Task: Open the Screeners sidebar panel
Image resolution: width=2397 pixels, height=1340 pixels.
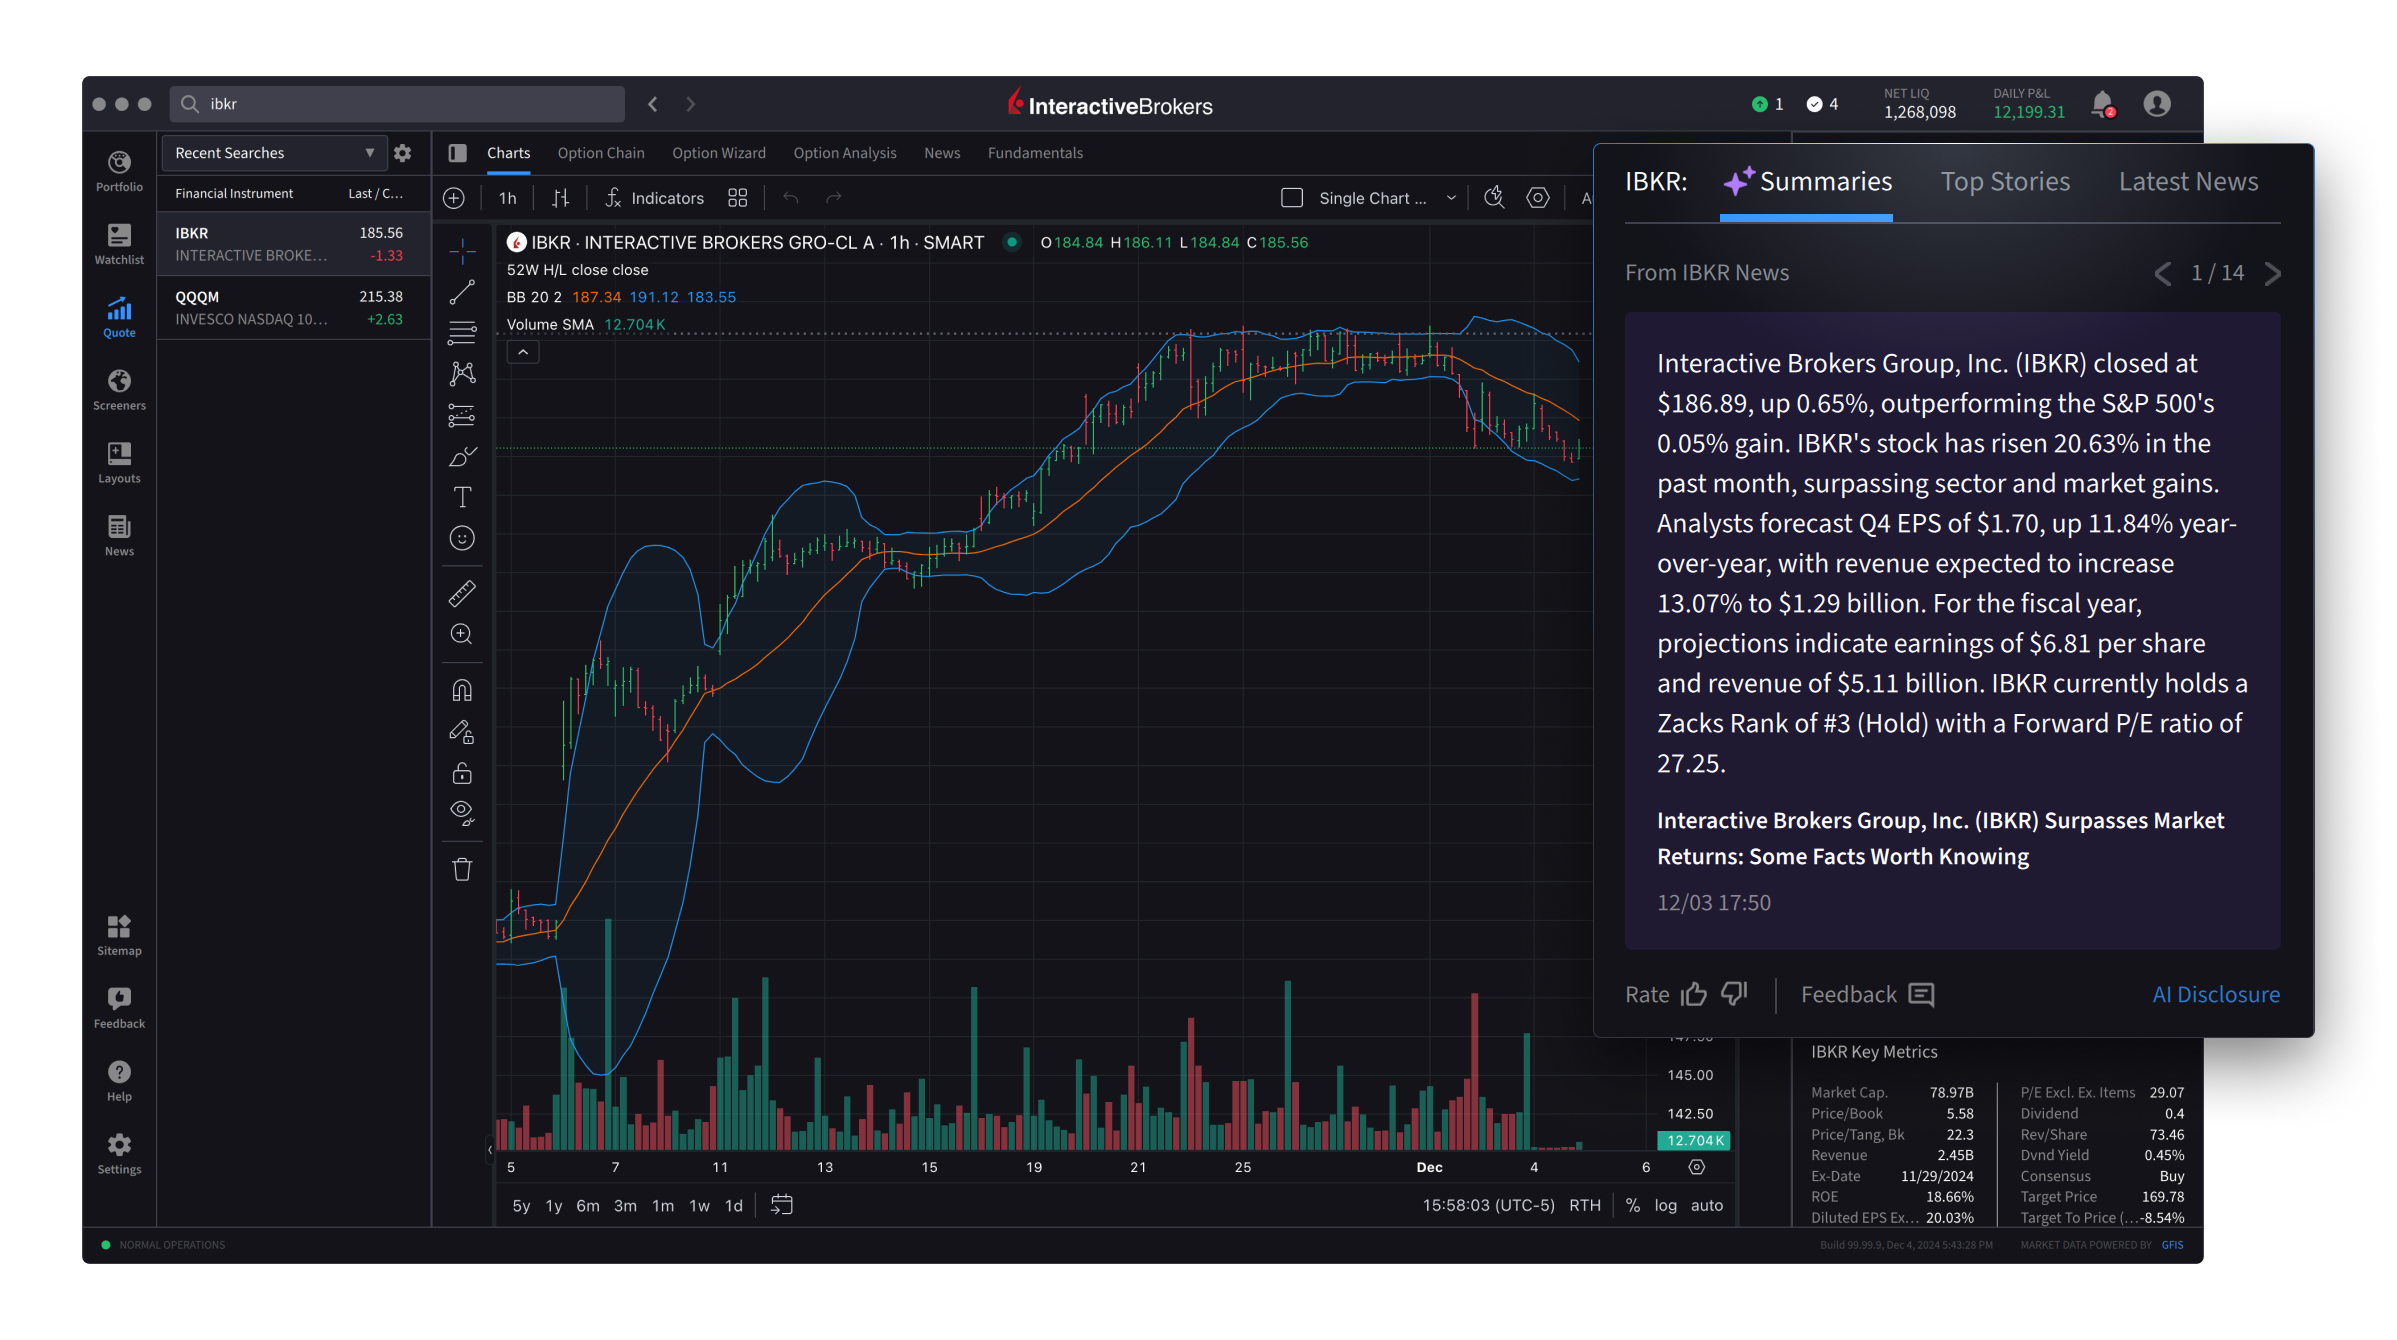Action: pos(119,389)
